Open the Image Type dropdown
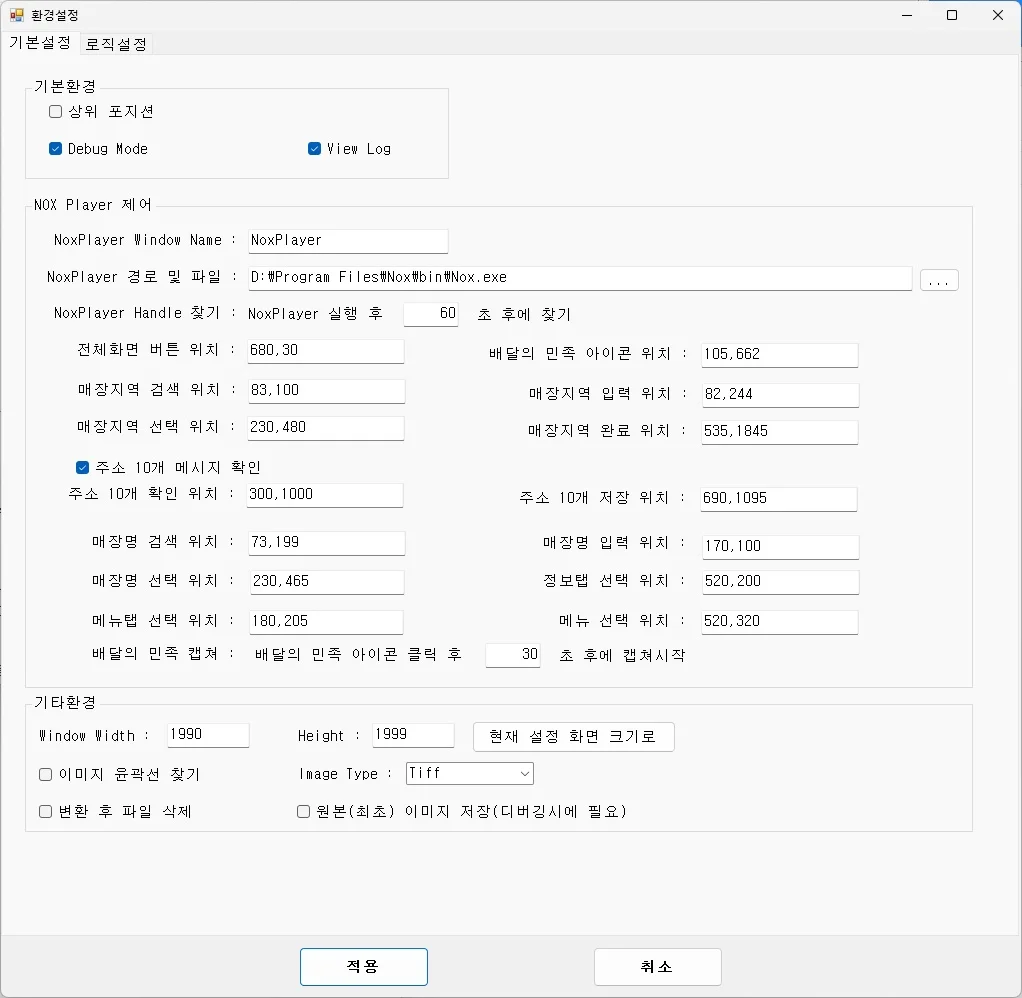The width and height of the screenshot is (1022, 998). click(469, 774)
